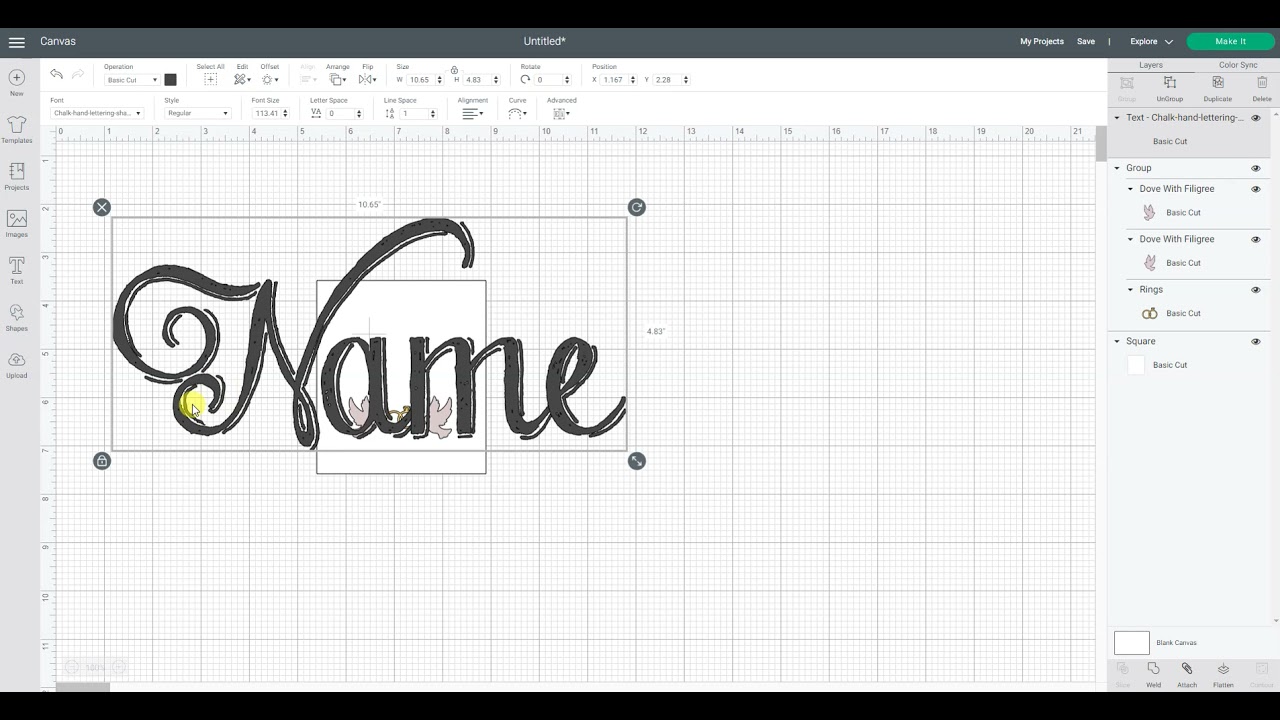Switch to the Color Sync tab
Image resolution: width=1280 pixels, height=720 pixels.
coord(1238,65)
